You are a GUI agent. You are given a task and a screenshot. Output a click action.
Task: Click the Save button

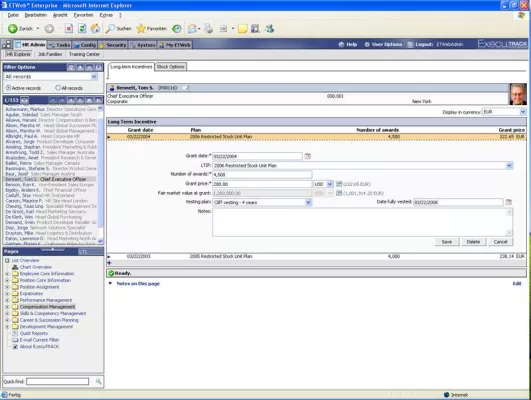tap(447, 242)
